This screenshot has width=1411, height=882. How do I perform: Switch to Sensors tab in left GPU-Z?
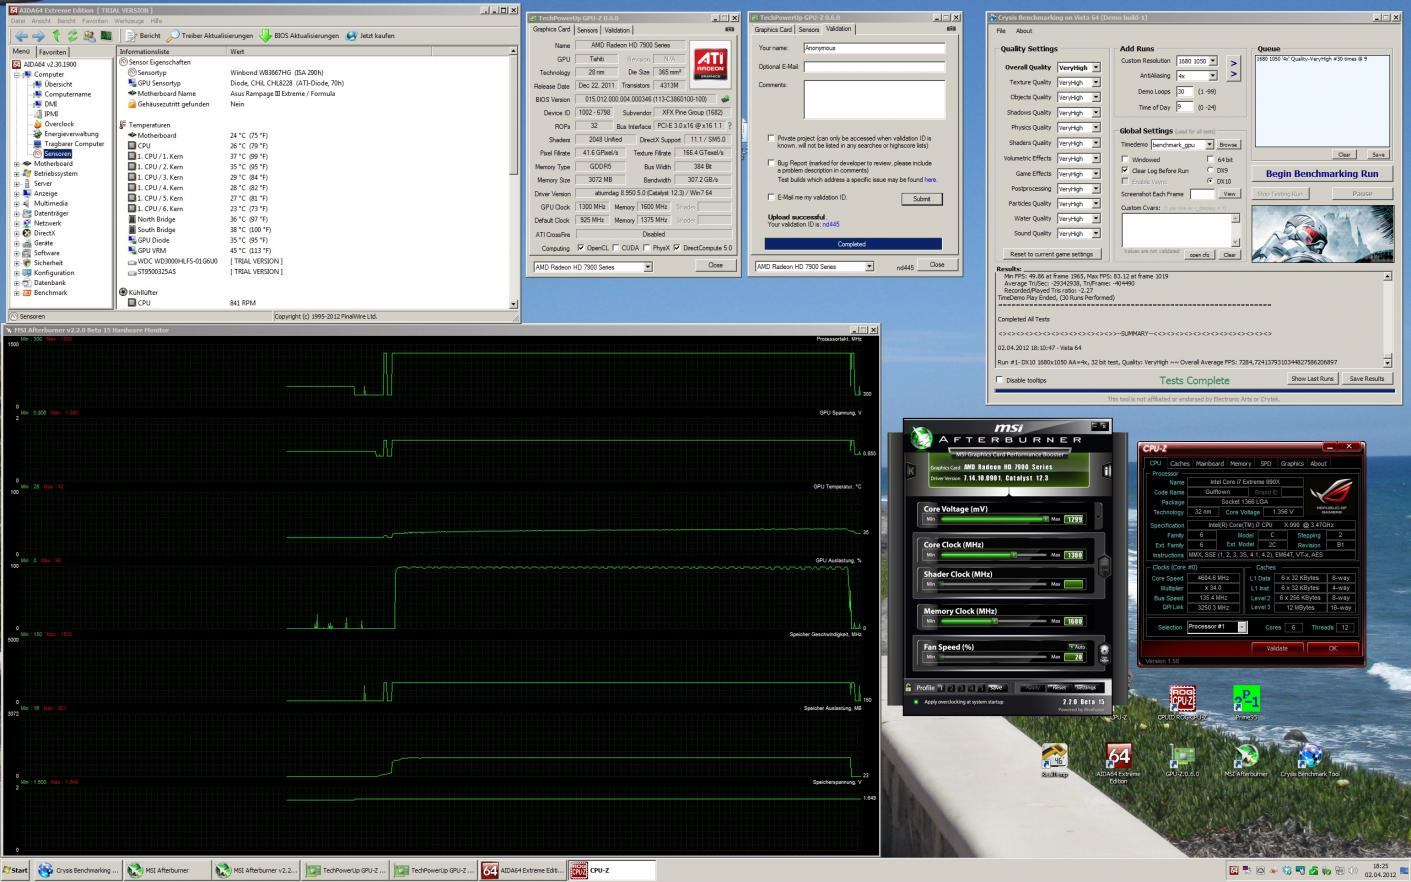tap(588, 30)
